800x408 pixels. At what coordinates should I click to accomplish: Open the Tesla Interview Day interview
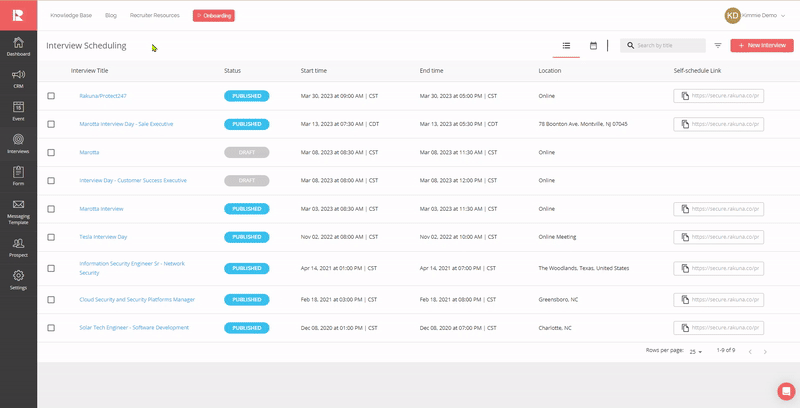(103, 237)
